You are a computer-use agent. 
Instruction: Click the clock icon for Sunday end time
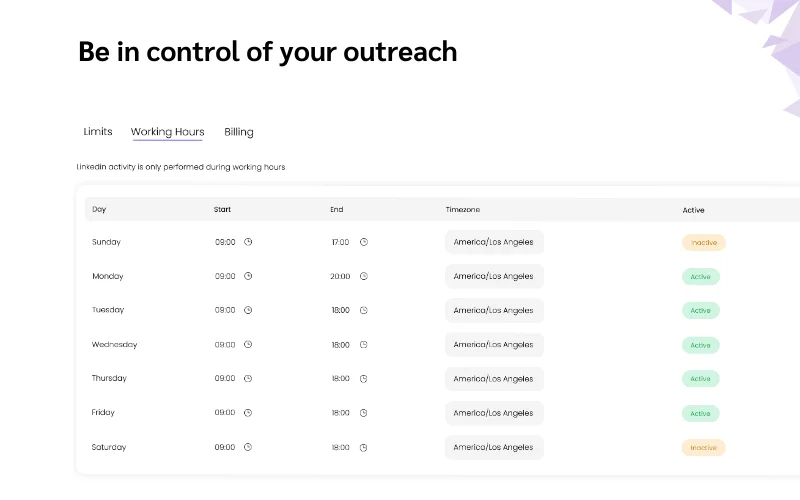pos(364,242)
